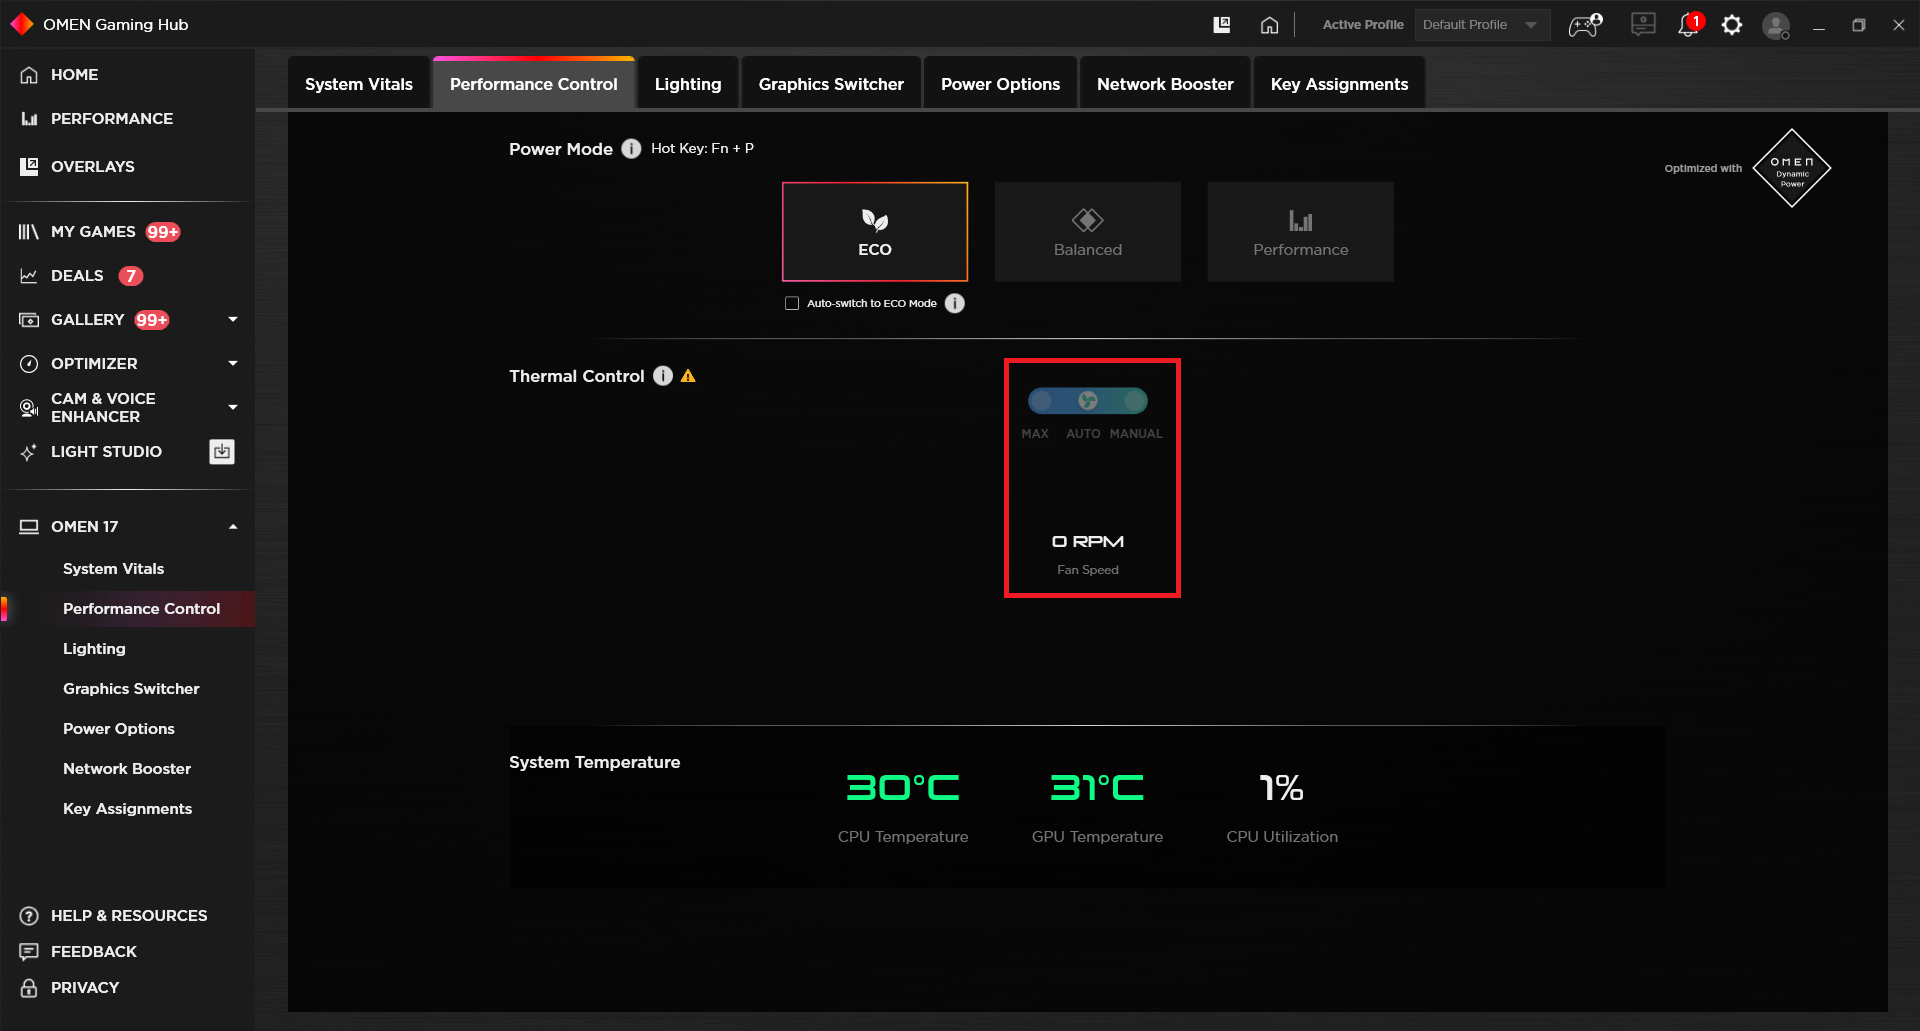The image size is (1920, 1031).
Task: Switch to Key Assignments tab
Action: (x=1340, y=84)
